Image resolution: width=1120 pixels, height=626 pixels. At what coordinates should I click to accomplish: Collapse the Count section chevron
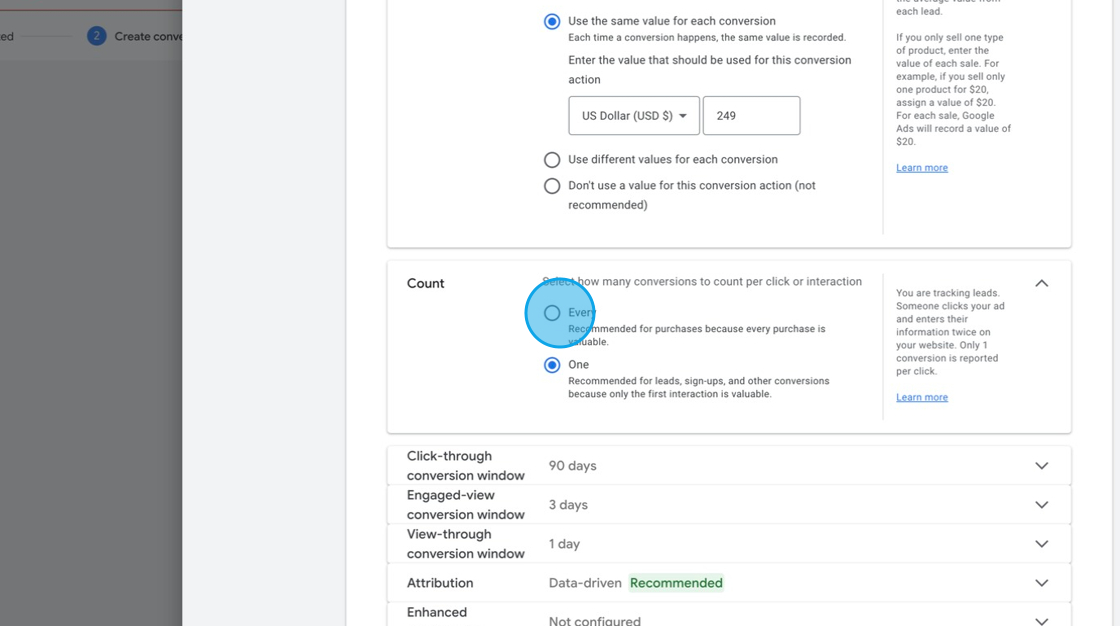(1041, 283)
